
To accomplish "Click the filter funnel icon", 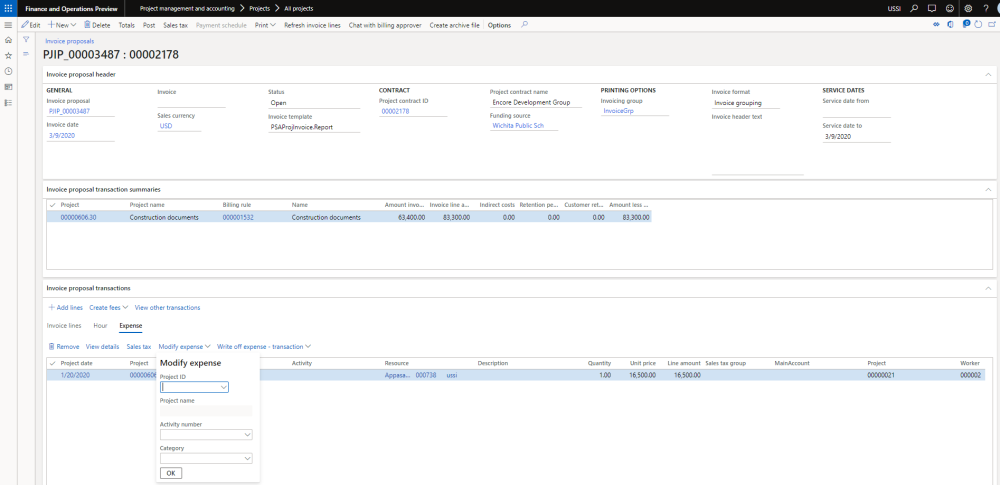I will coord(26,40).
